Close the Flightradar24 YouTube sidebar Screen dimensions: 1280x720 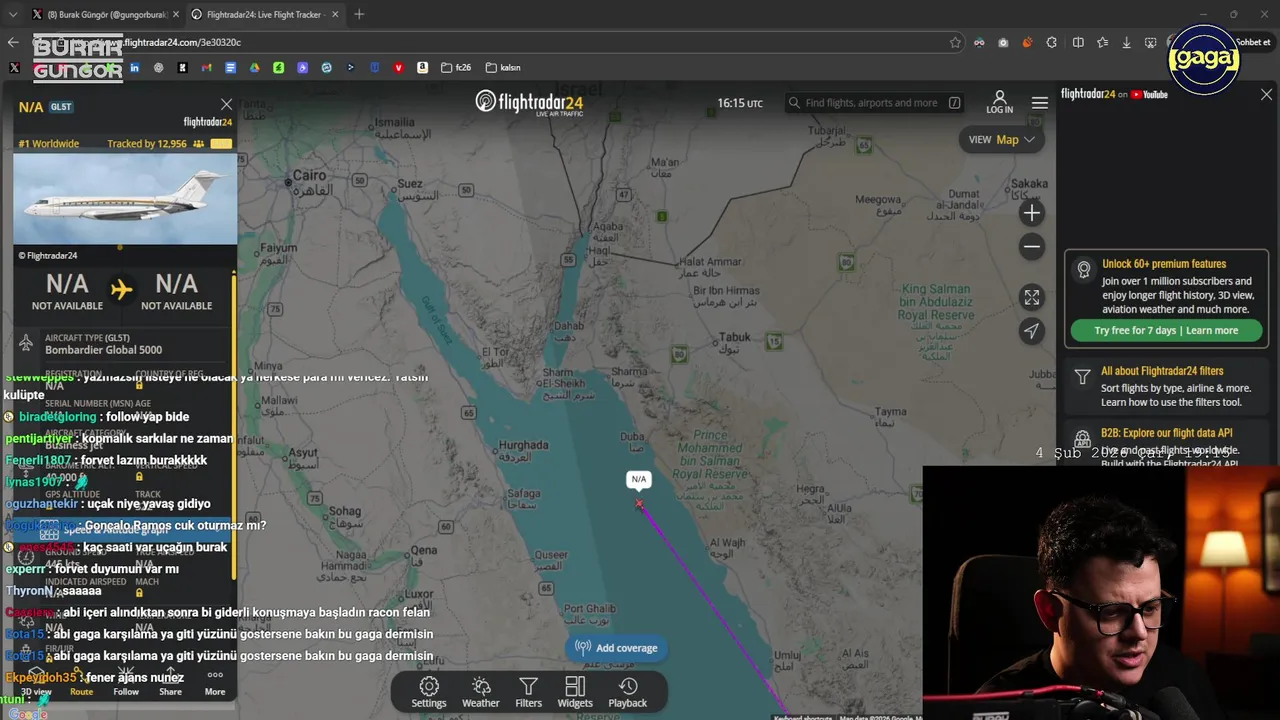1266,95
